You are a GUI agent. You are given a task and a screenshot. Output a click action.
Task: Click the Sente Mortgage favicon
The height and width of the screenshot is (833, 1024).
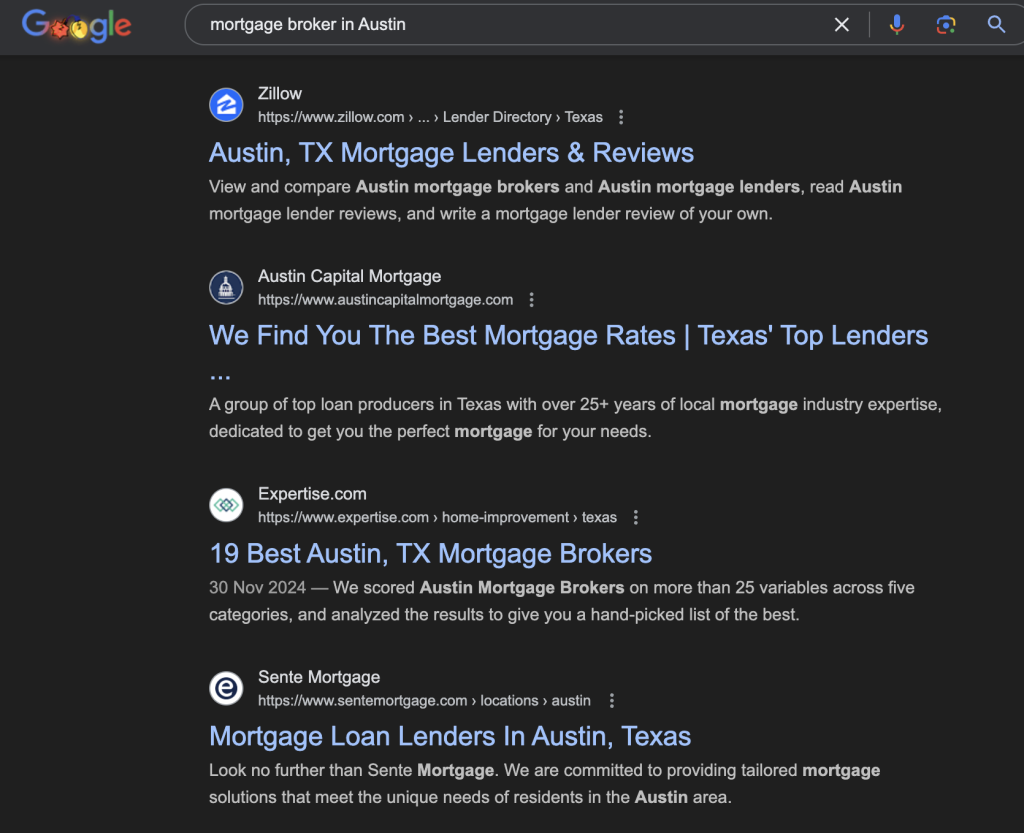coord(226,688)
